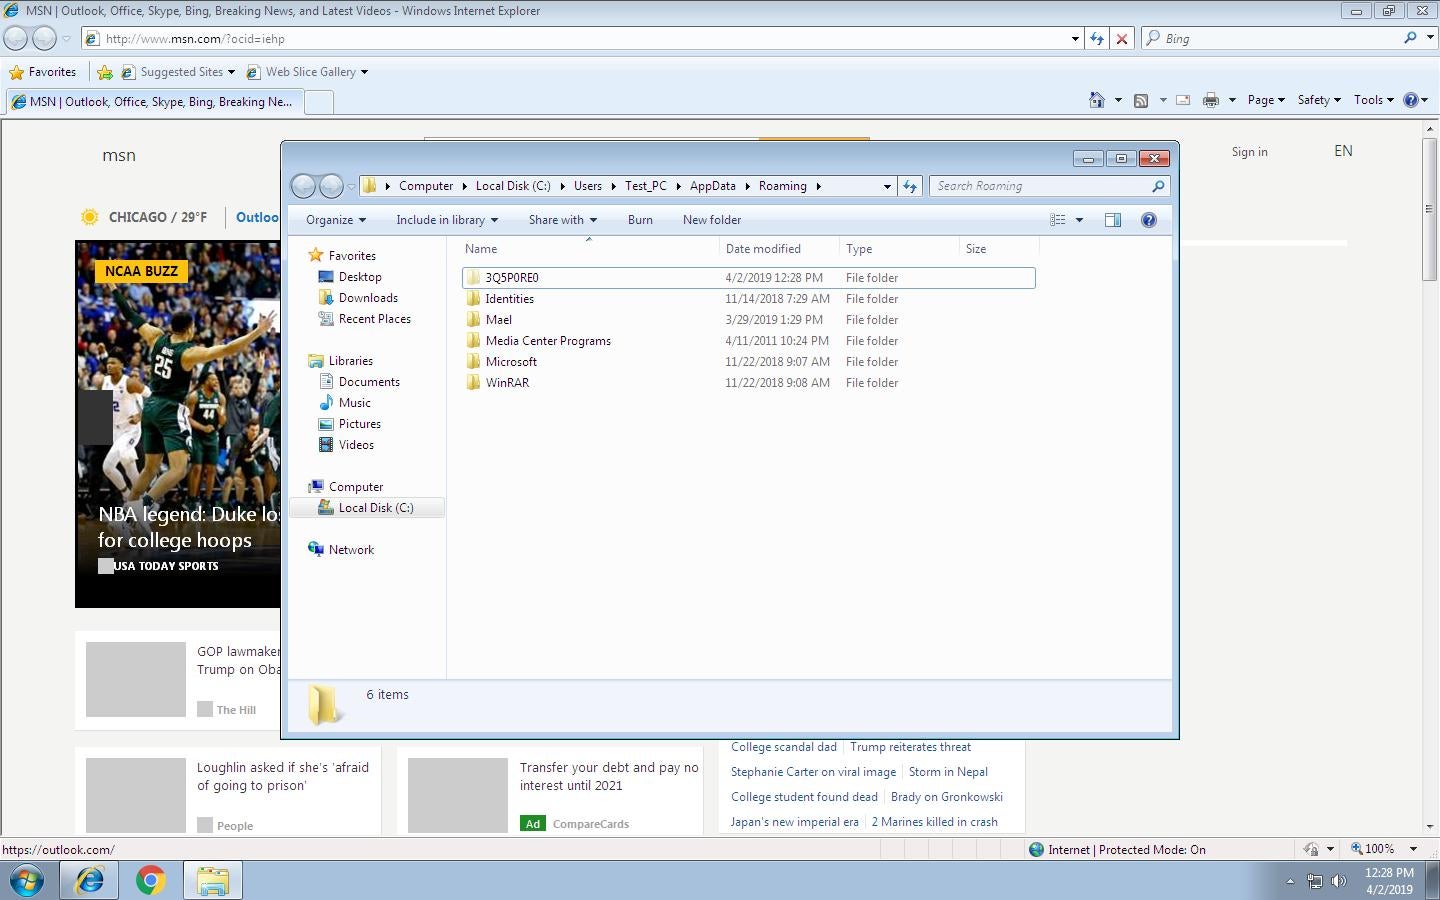1440x900 pixels.
Task: Expand the Share with dropdown
Action: click(562, 220)
